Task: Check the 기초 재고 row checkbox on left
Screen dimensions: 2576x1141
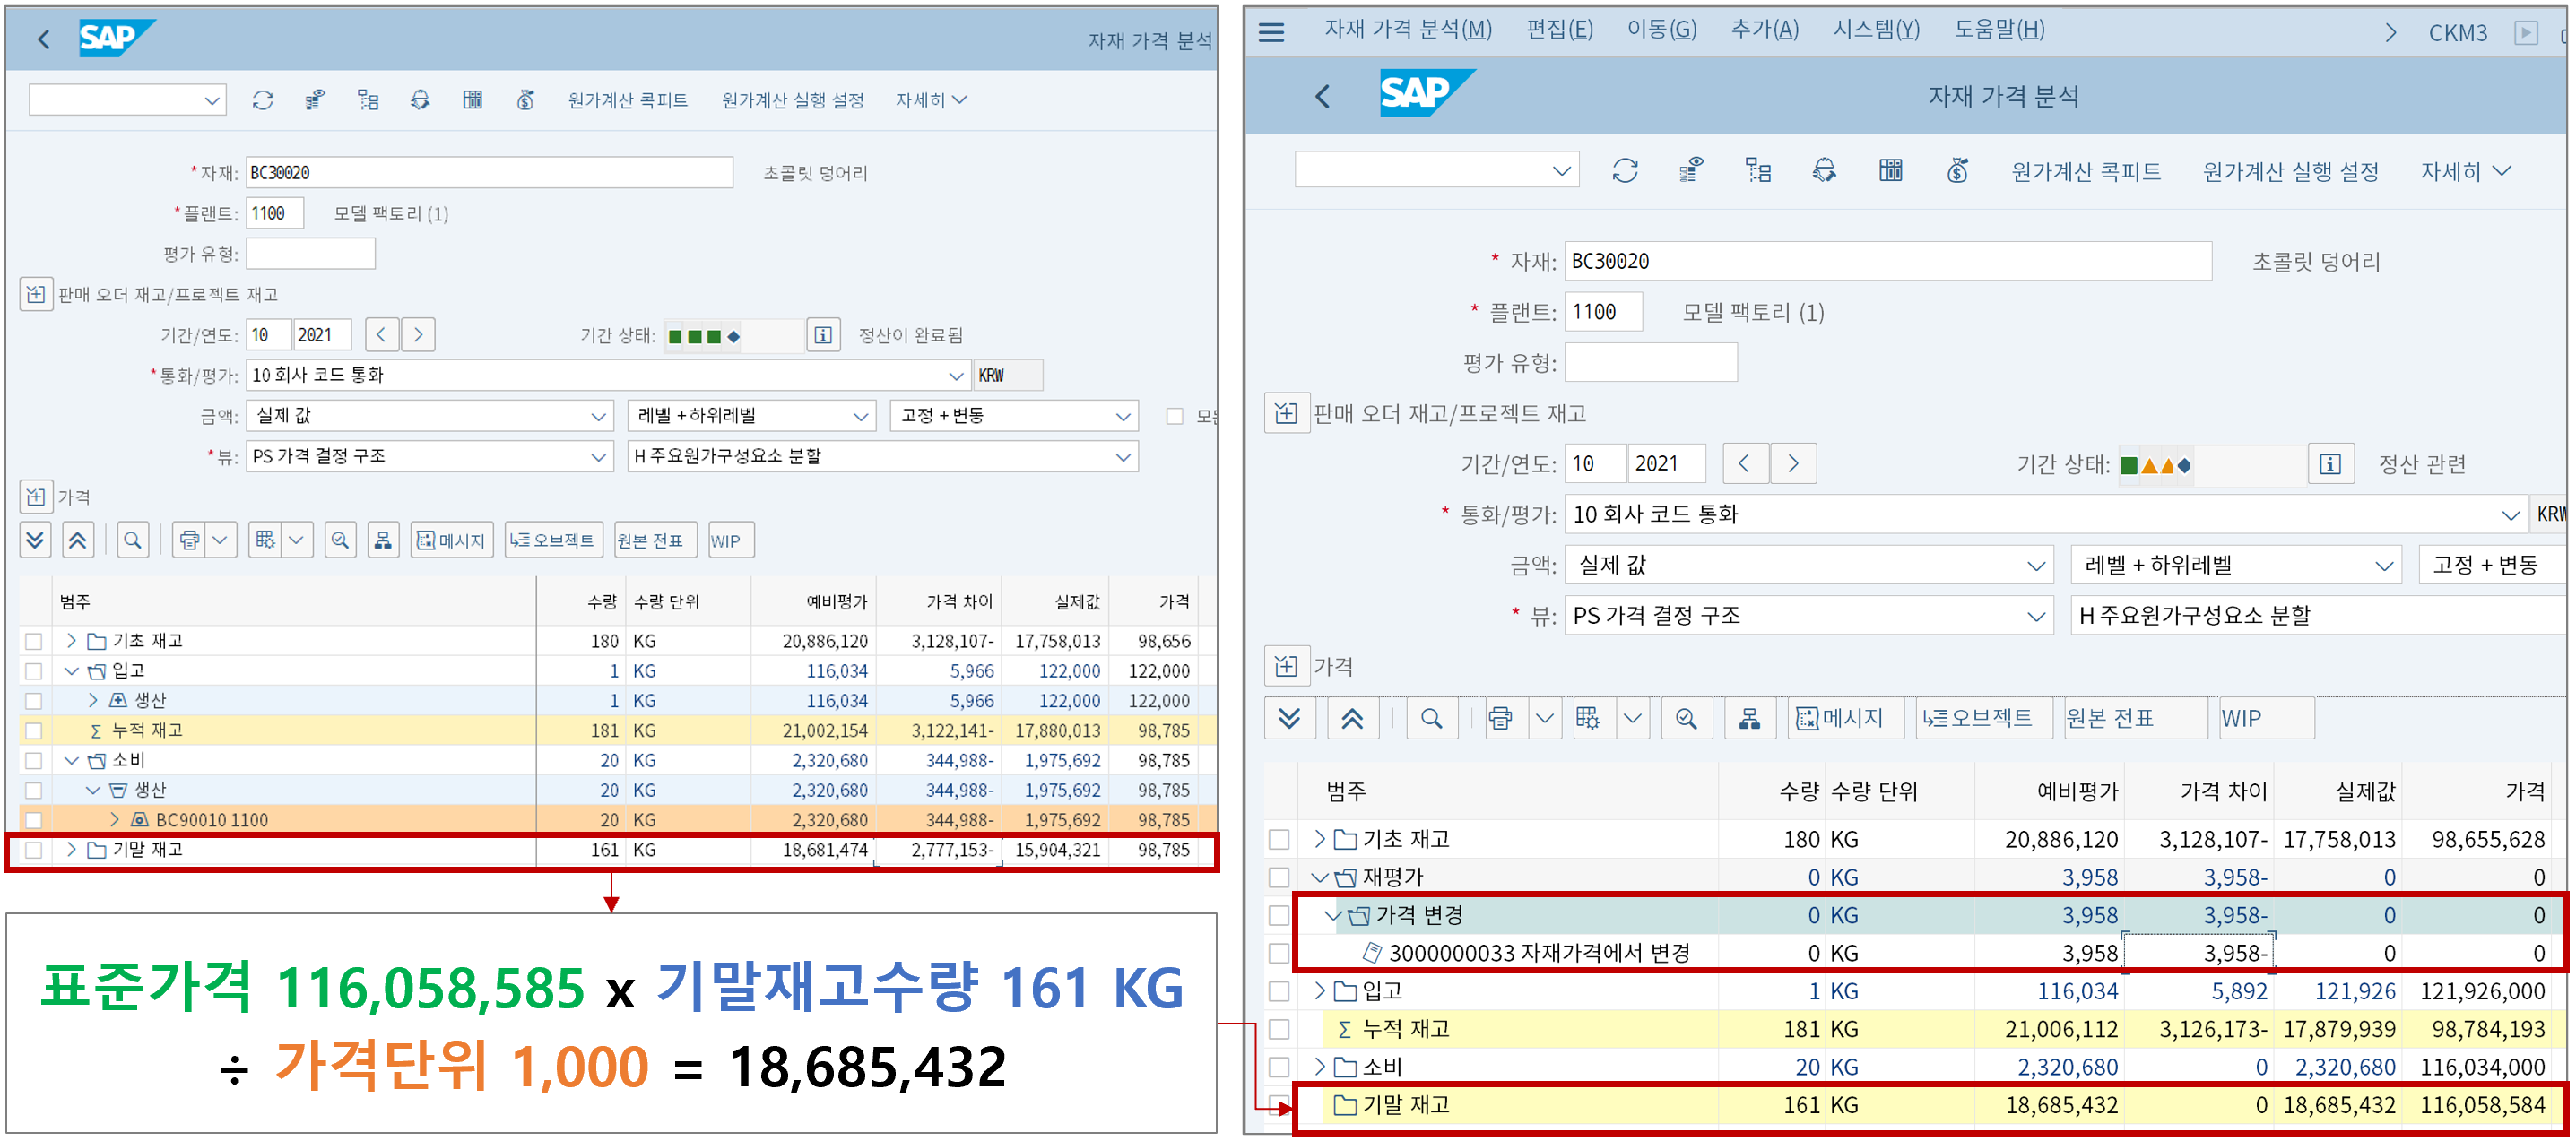Action: coord(34,641)
